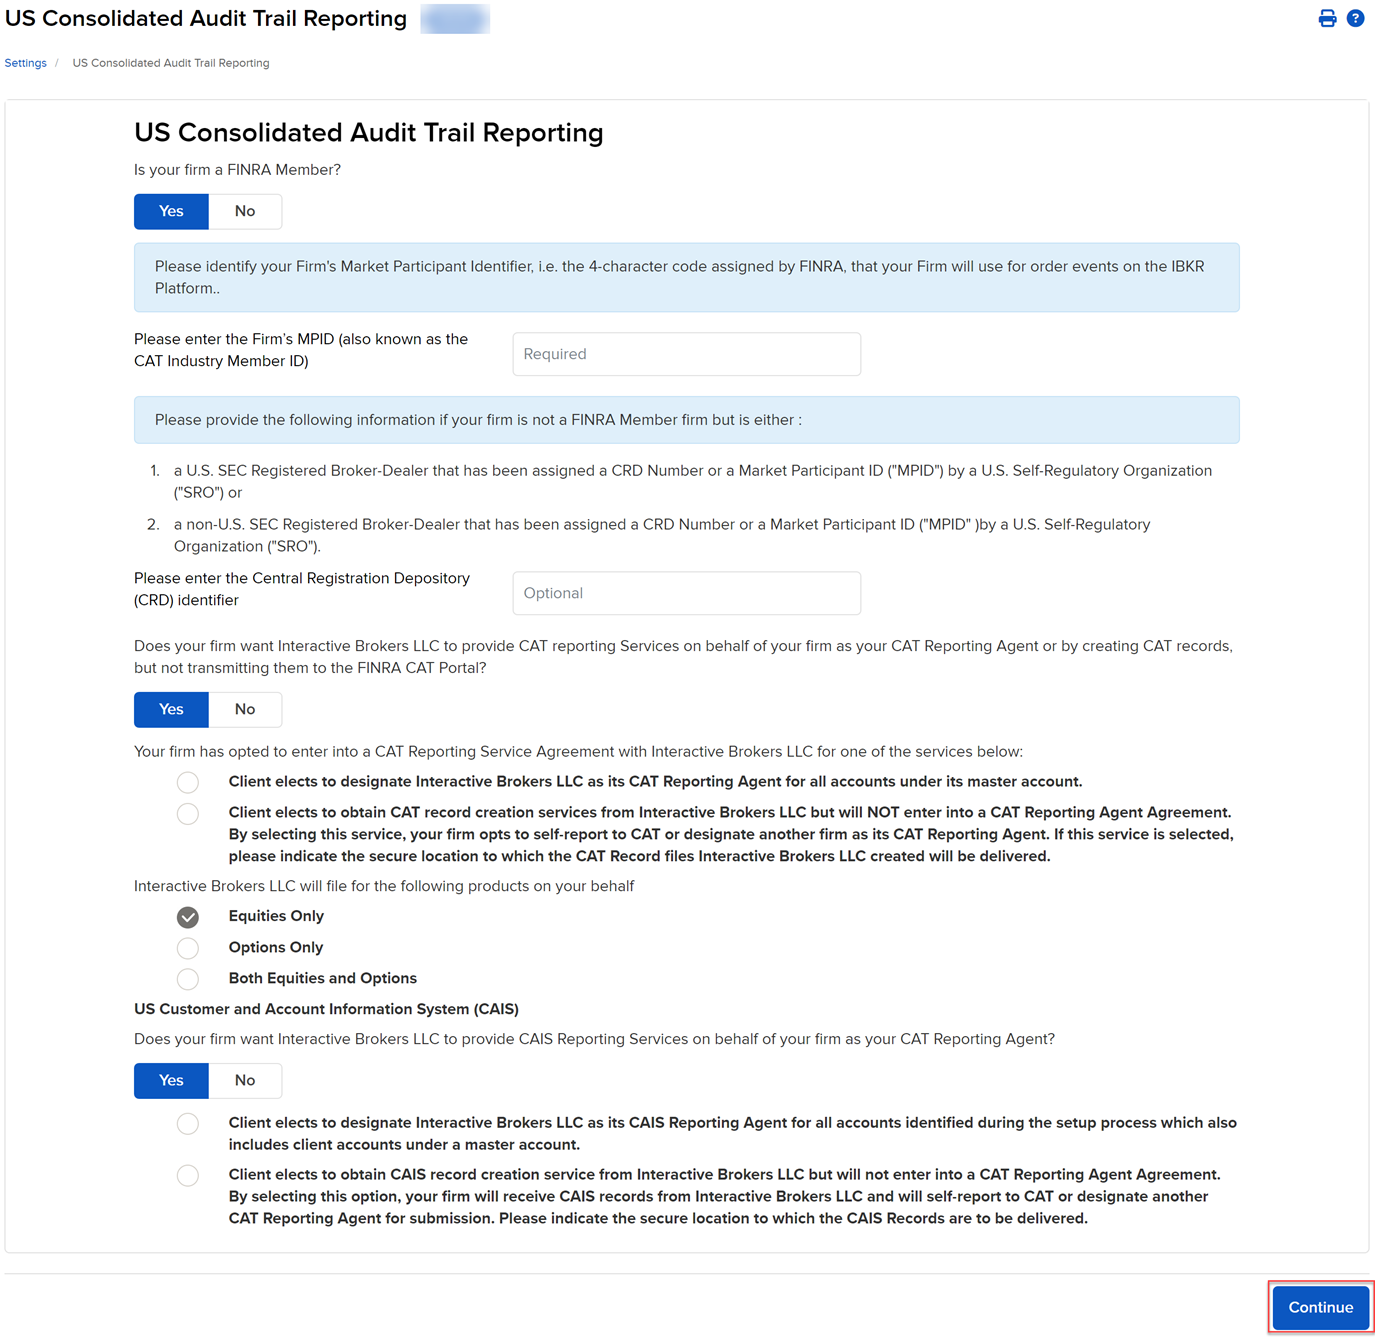Click the CRD identifier optional field

686,592
